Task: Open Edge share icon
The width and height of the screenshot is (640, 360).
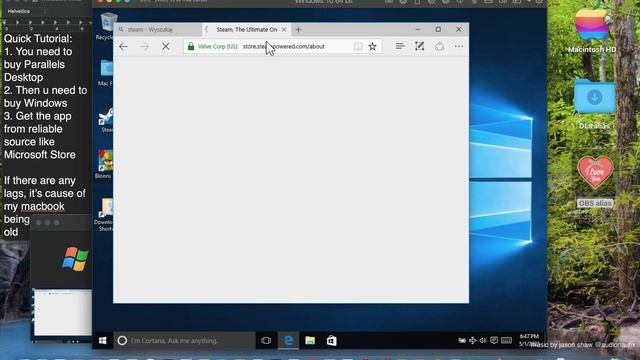Action: click(439, 47)
